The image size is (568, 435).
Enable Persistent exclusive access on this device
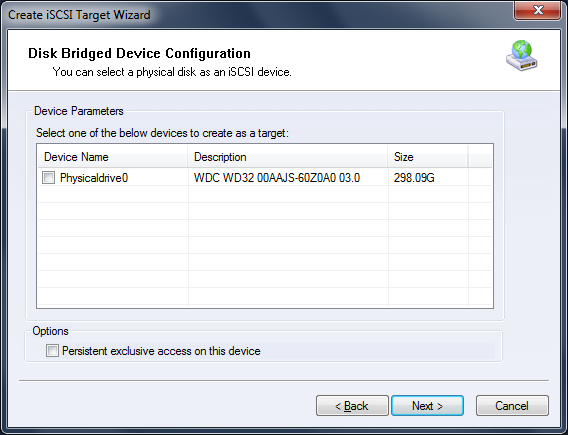[x=52, y=351]
